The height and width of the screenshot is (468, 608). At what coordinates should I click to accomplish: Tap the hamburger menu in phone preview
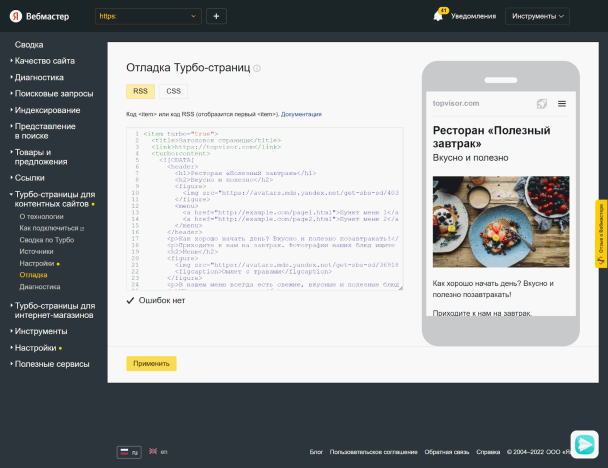pos(562,103)
